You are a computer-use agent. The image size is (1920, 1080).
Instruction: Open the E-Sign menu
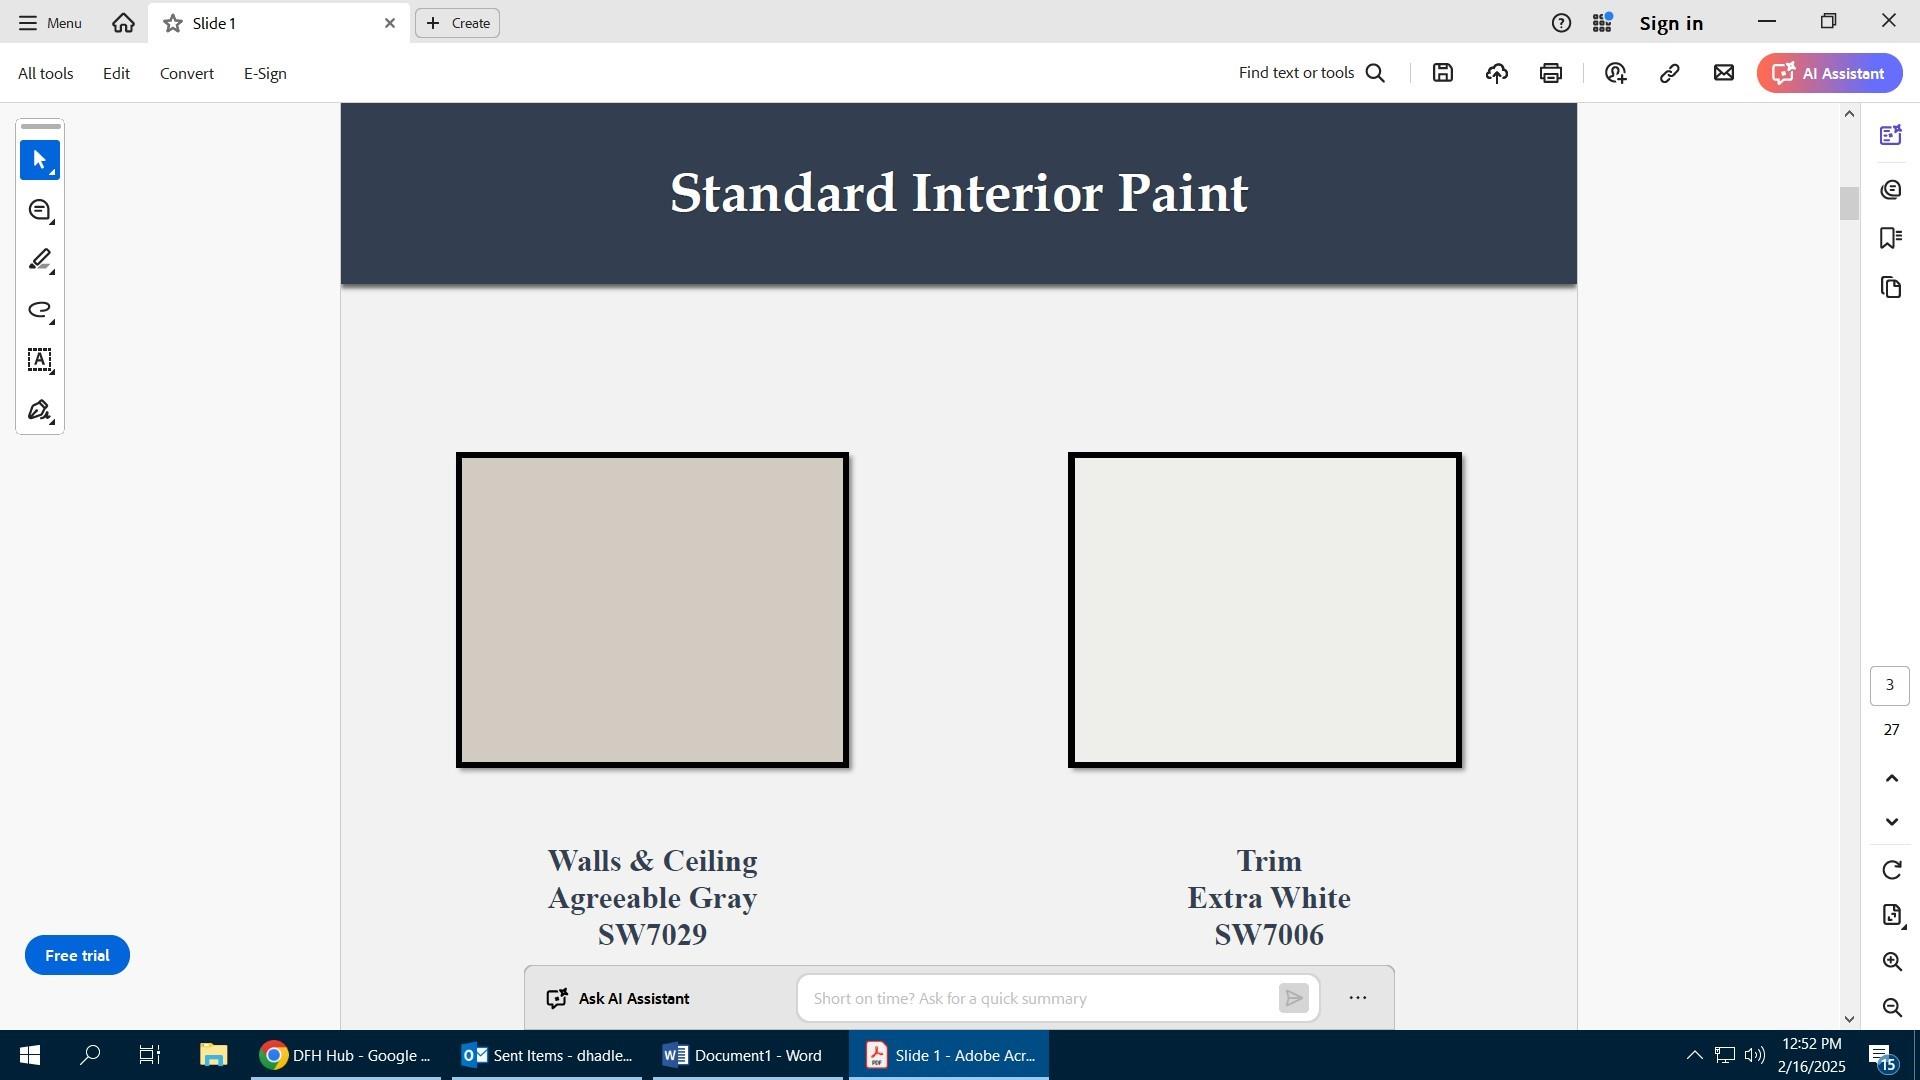point(265,74)
